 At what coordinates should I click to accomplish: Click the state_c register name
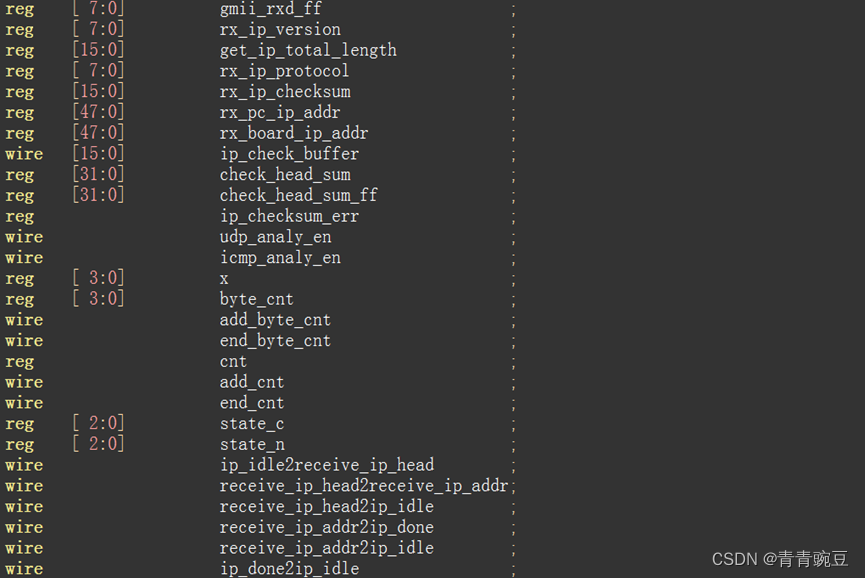tap(252, 424)
